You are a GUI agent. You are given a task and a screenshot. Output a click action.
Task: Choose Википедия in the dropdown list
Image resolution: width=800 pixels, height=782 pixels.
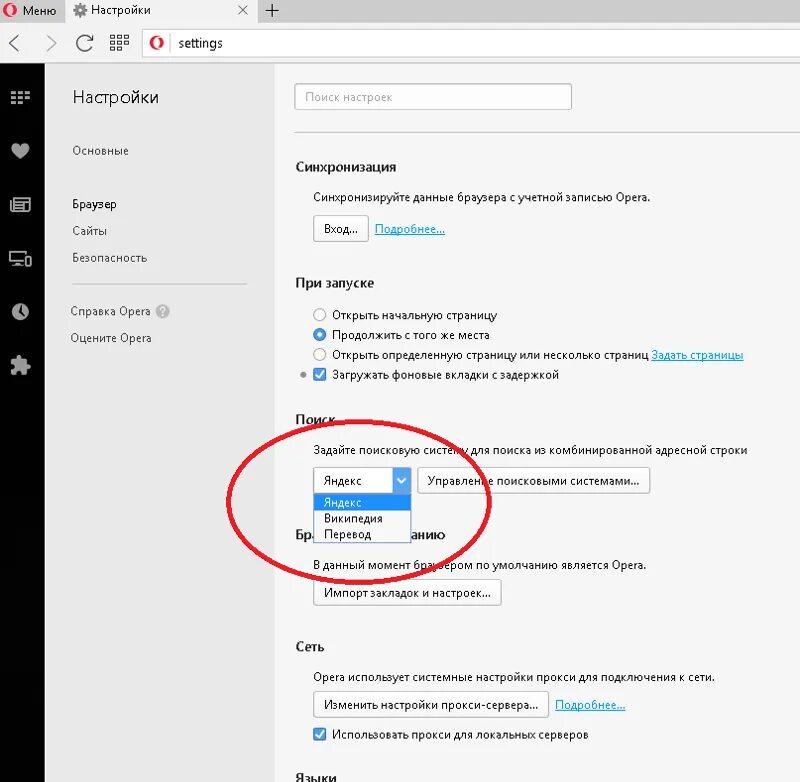click(x=362, y=518)
